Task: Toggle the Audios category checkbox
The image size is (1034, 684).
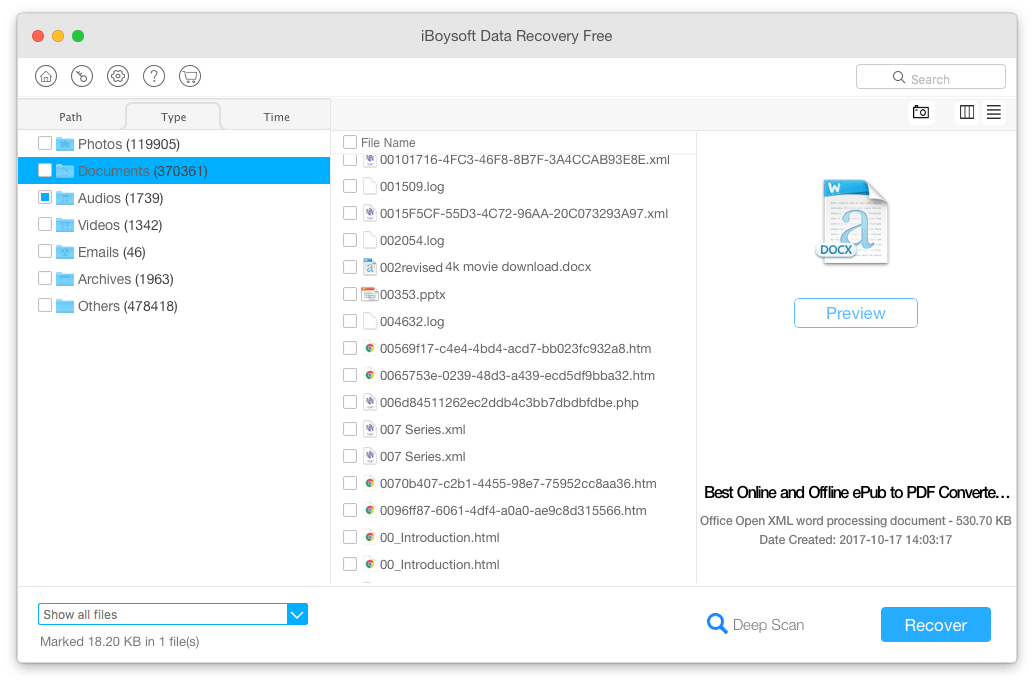Action: (x=45, y=198)
